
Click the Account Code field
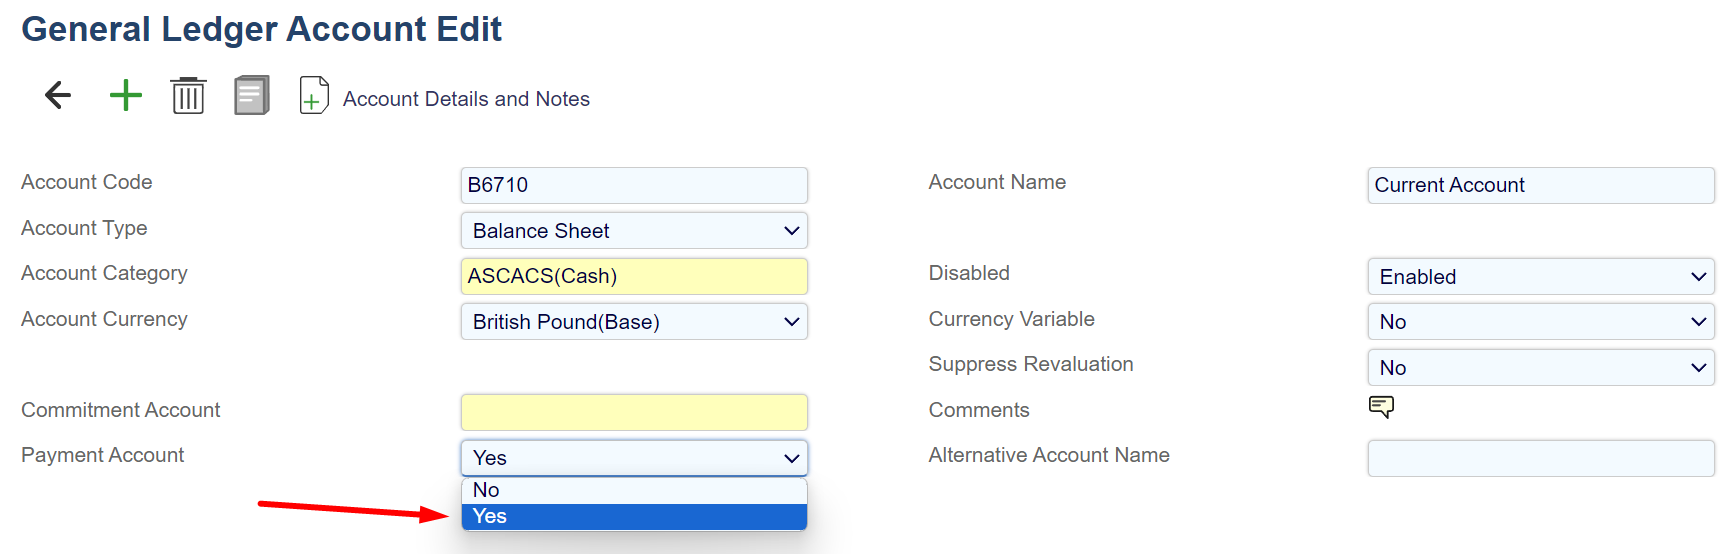point(634,185)
